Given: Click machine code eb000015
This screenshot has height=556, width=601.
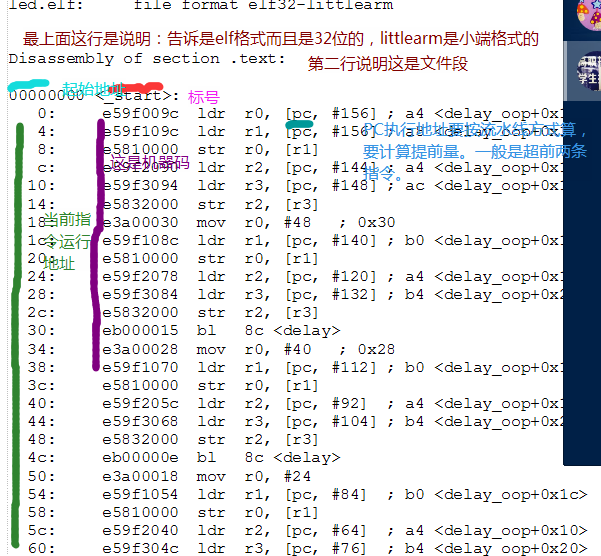Looking at the screenshot, I should point(140,331).
